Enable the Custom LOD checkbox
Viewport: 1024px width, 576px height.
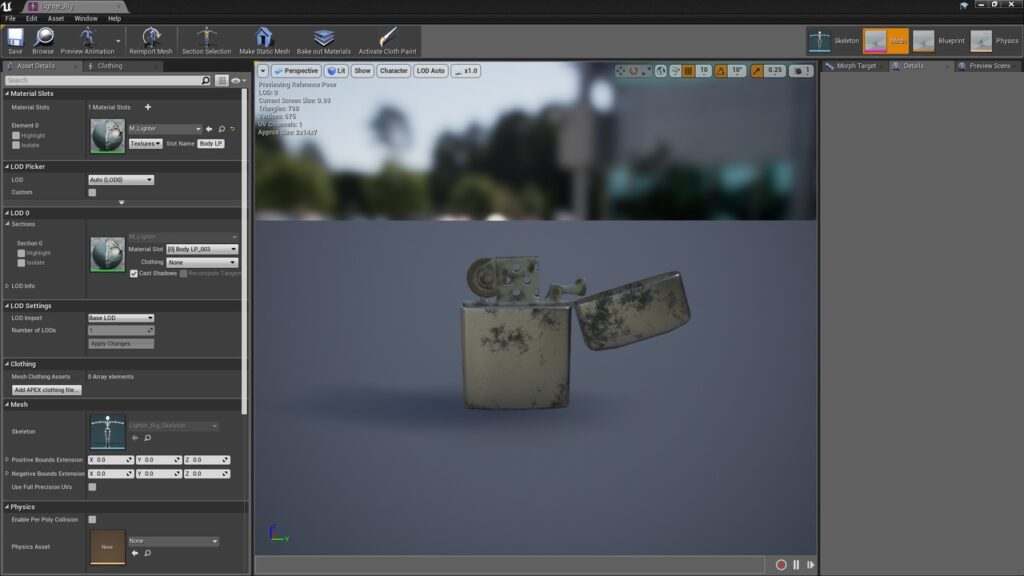(92, 192)
